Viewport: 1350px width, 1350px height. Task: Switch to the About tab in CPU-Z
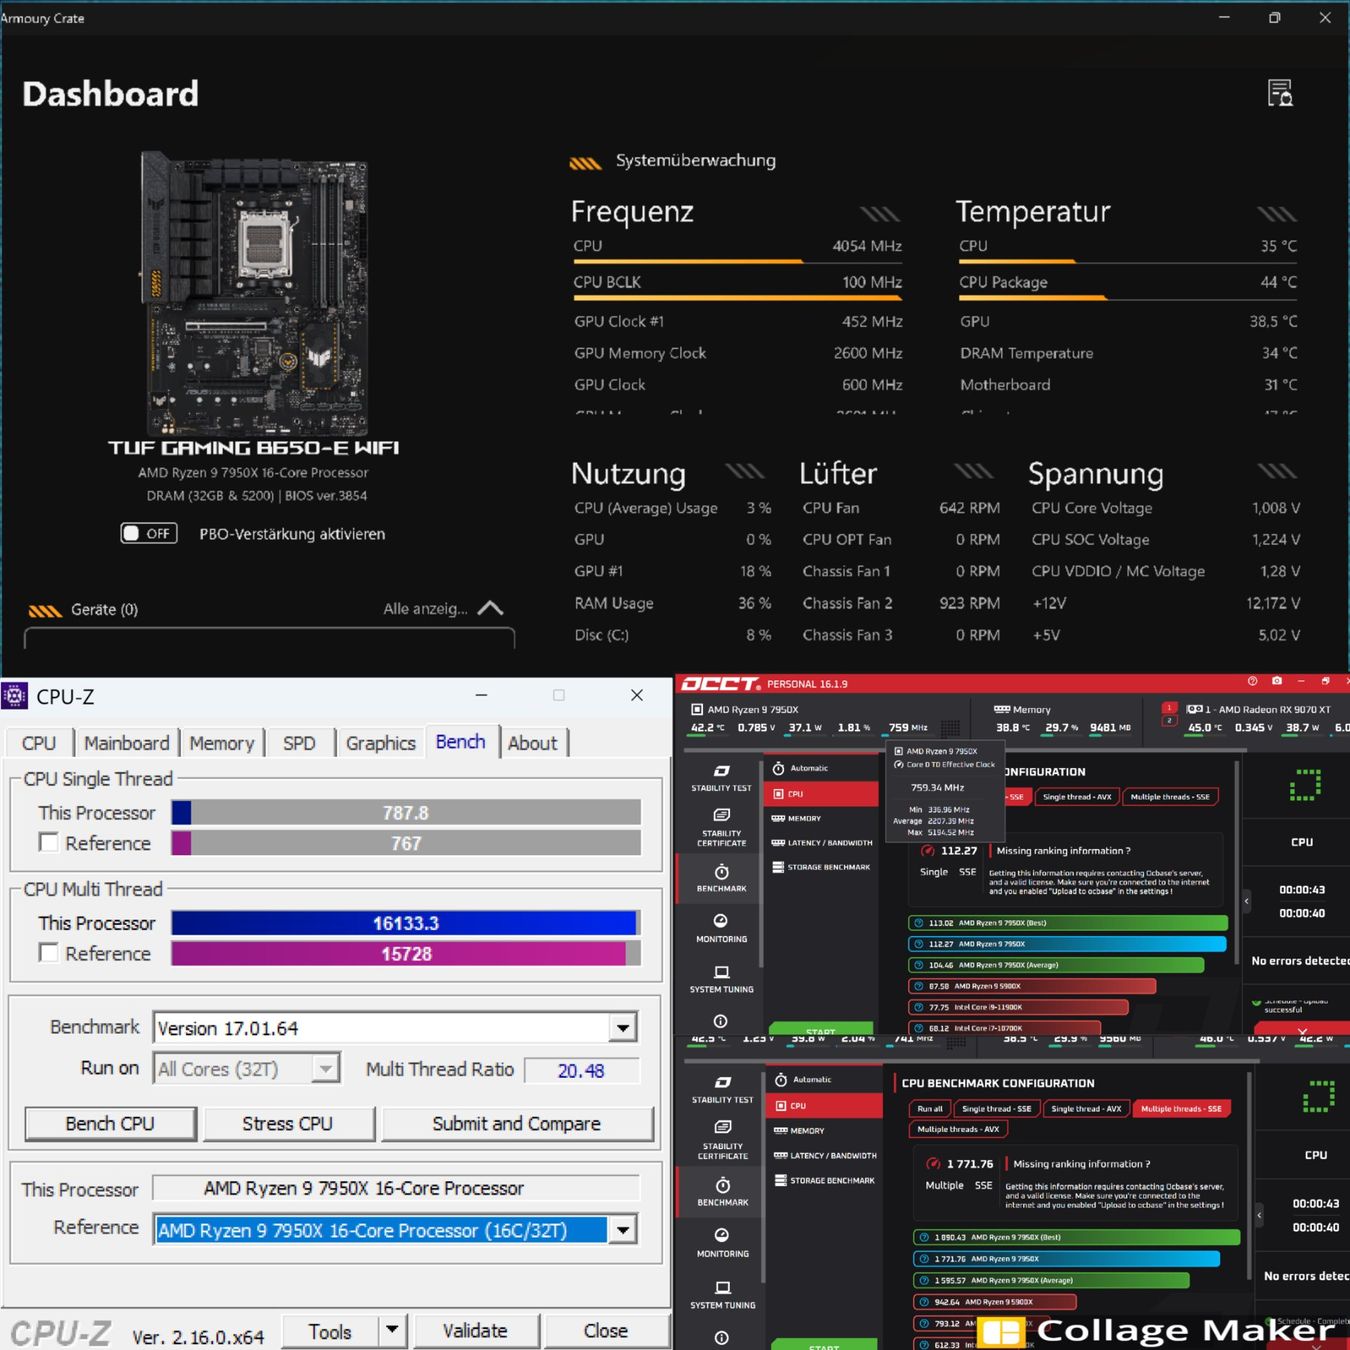[532, 743]
